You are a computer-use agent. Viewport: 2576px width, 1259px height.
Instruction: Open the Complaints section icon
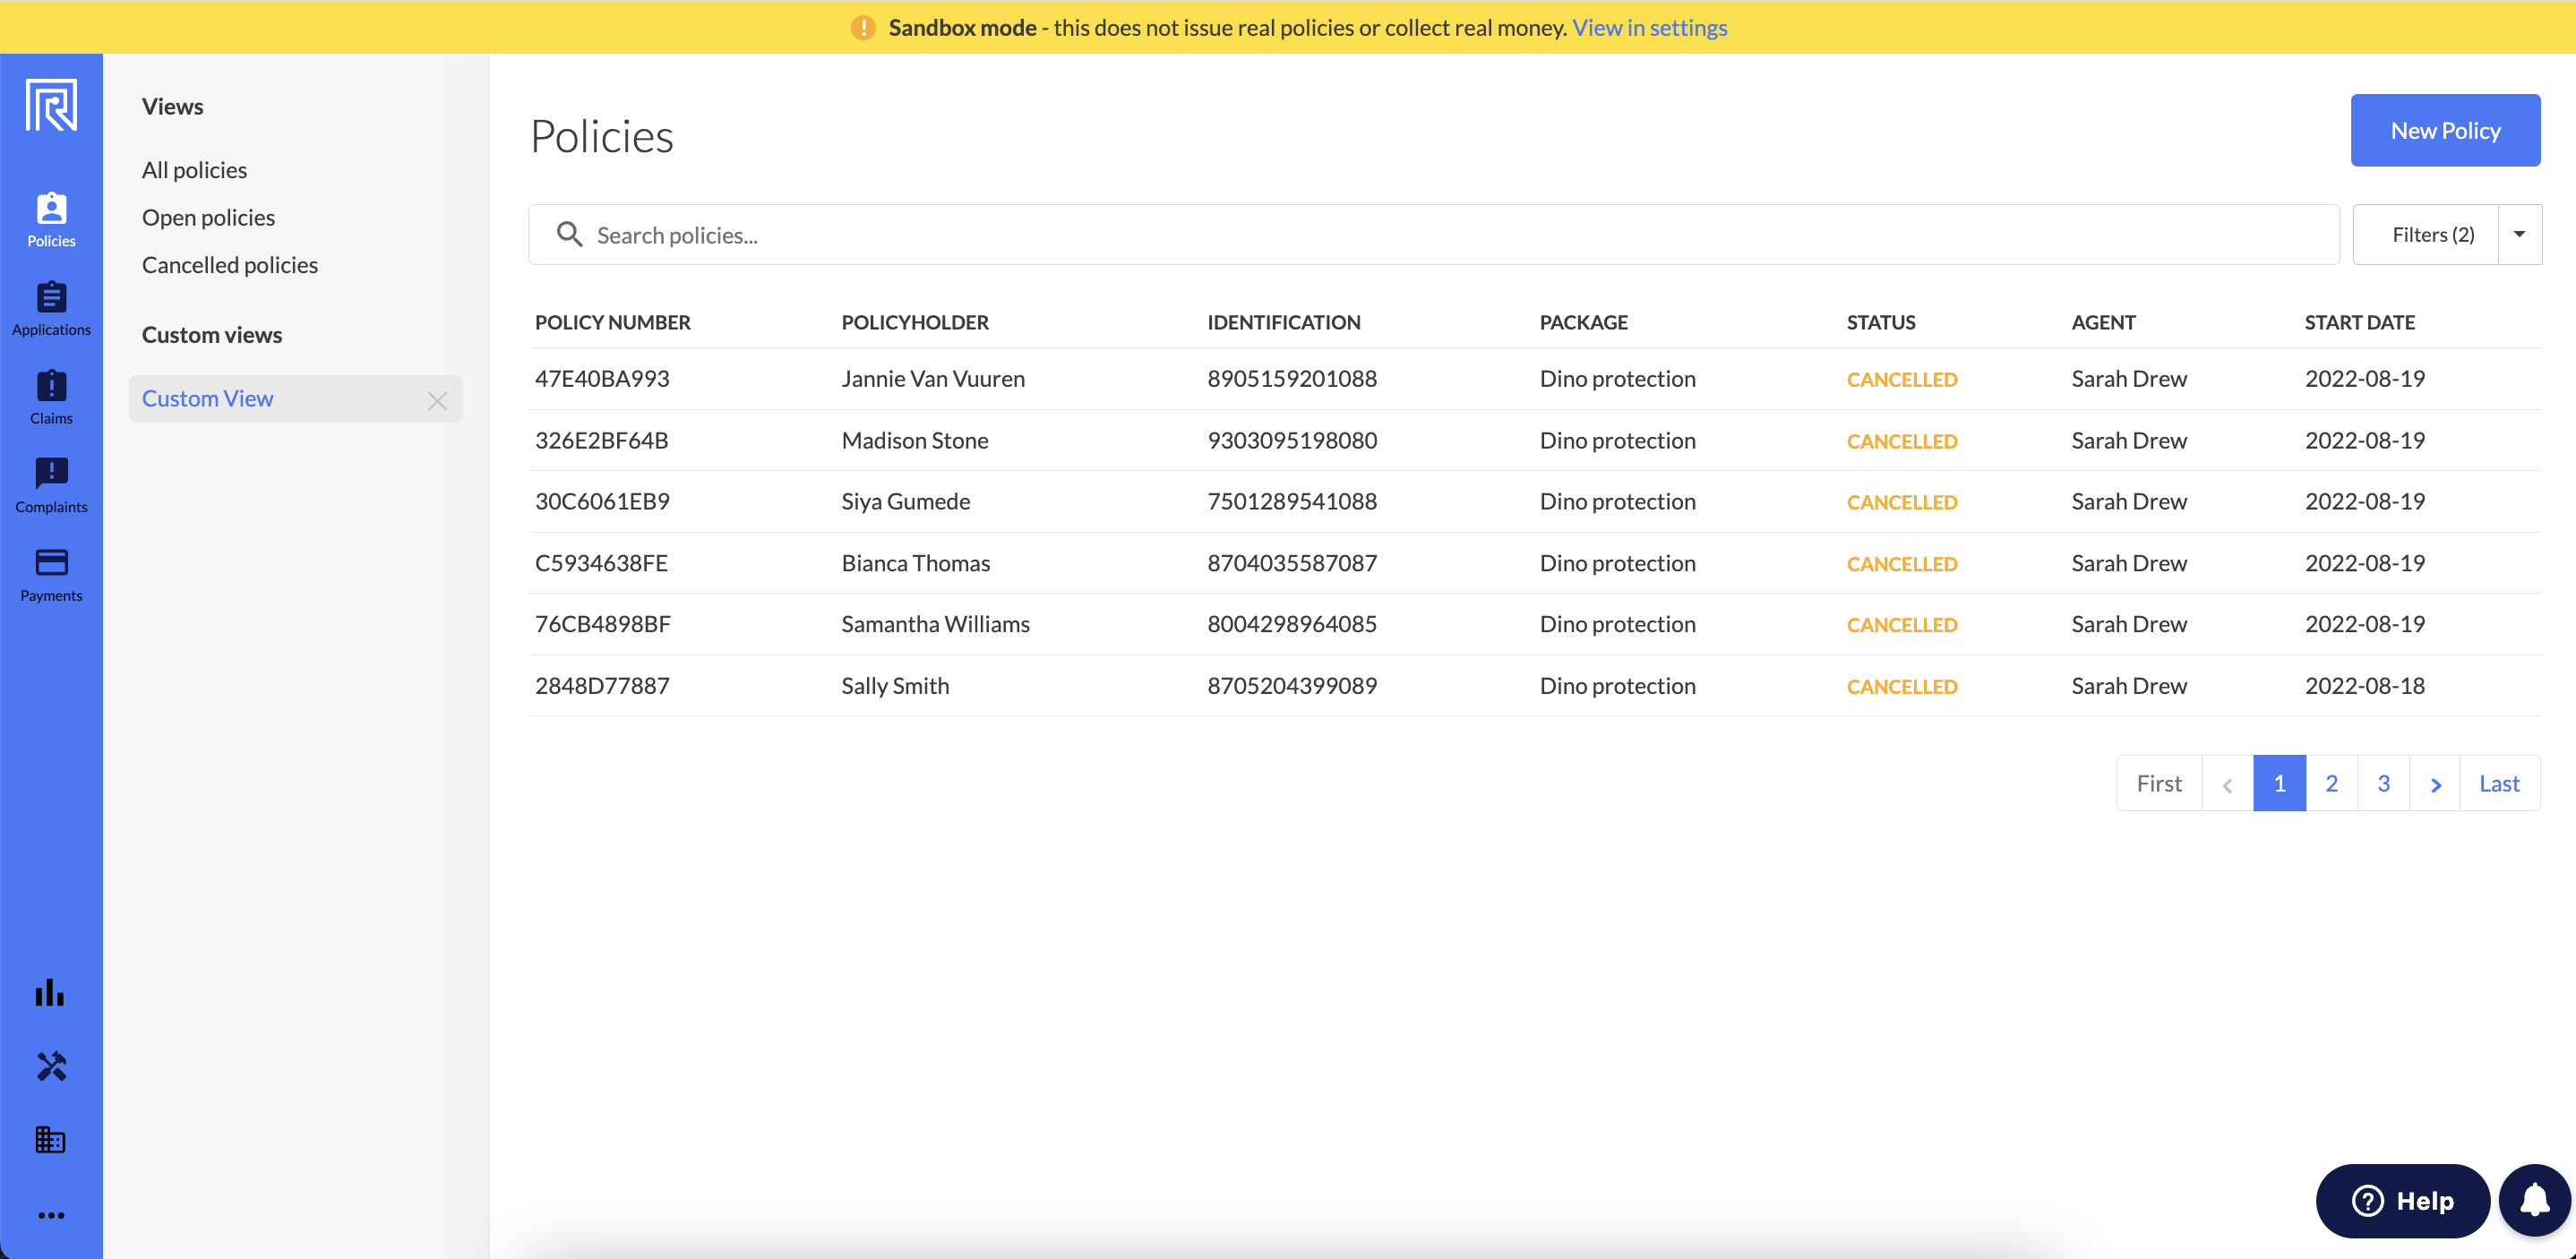point(51,485)
